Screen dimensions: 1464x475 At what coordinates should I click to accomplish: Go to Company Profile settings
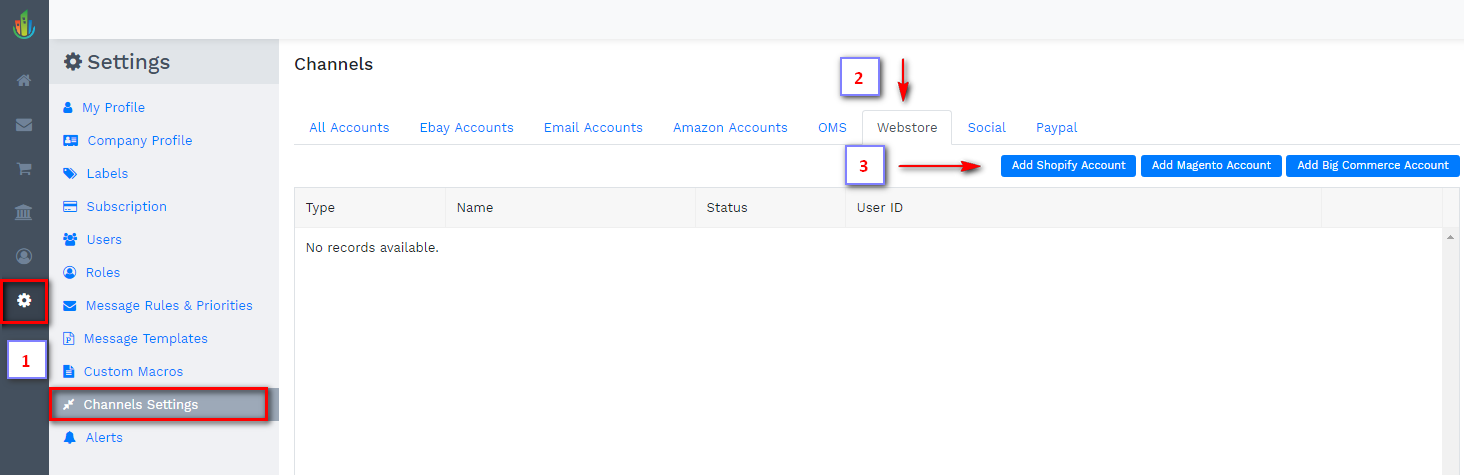coord(139,141)
